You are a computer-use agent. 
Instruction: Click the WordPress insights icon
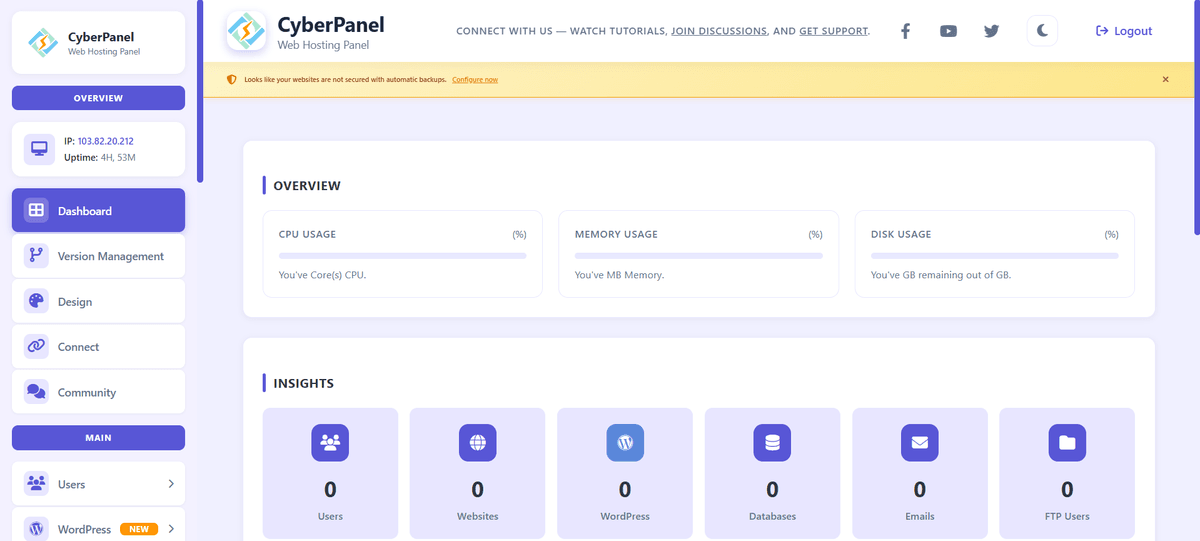pyautogui.click(x=625, y=443)
